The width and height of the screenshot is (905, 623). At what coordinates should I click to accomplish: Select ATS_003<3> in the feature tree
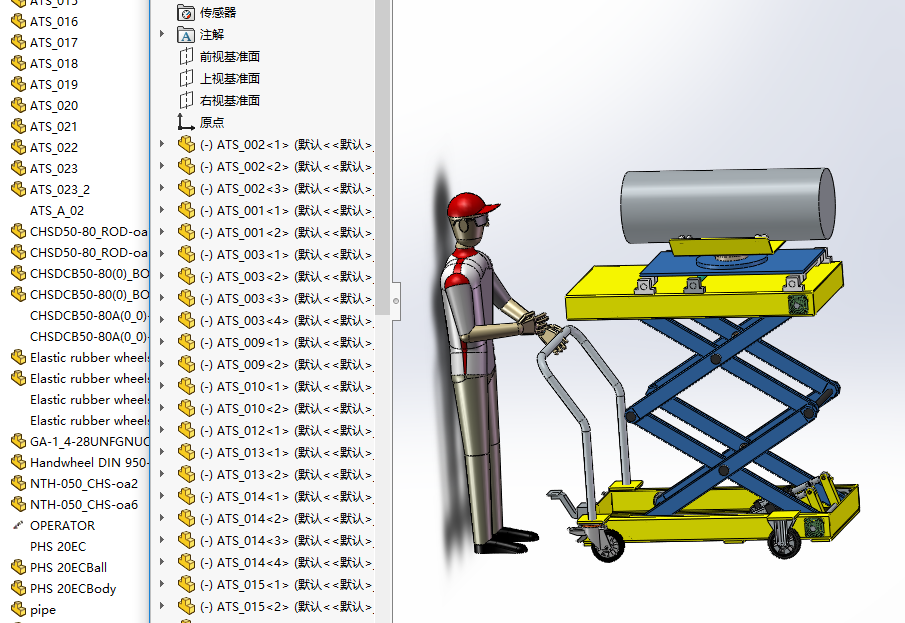coord(286,298)
